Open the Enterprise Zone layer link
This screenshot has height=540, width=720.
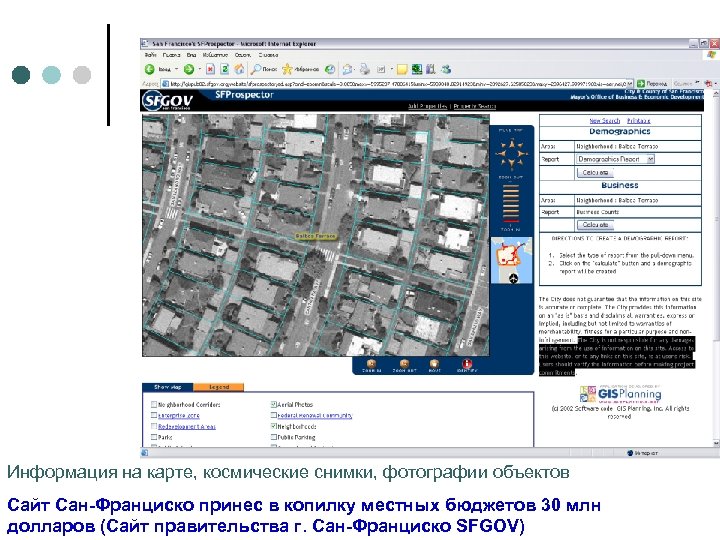click(x=179, y=415)
